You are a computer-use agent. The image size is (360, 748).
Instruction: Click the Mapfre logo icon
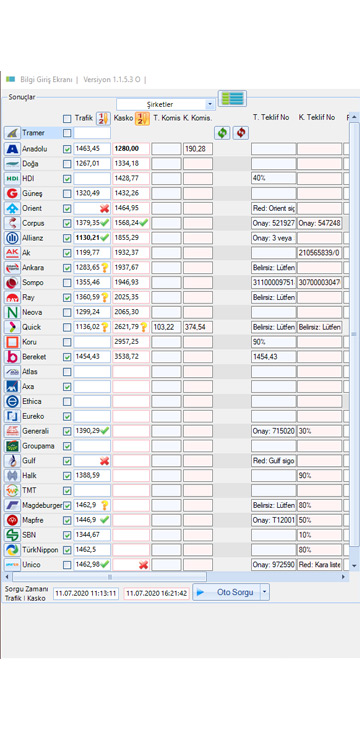pos(12,520)
